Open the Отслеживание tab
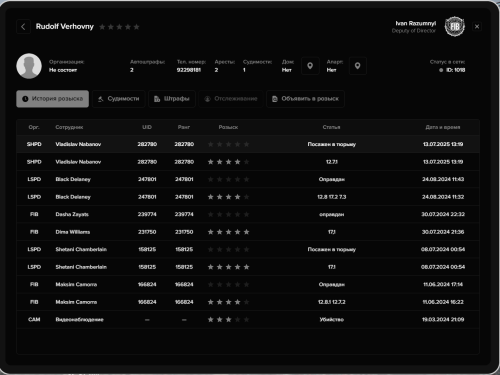 click(231, 99)
